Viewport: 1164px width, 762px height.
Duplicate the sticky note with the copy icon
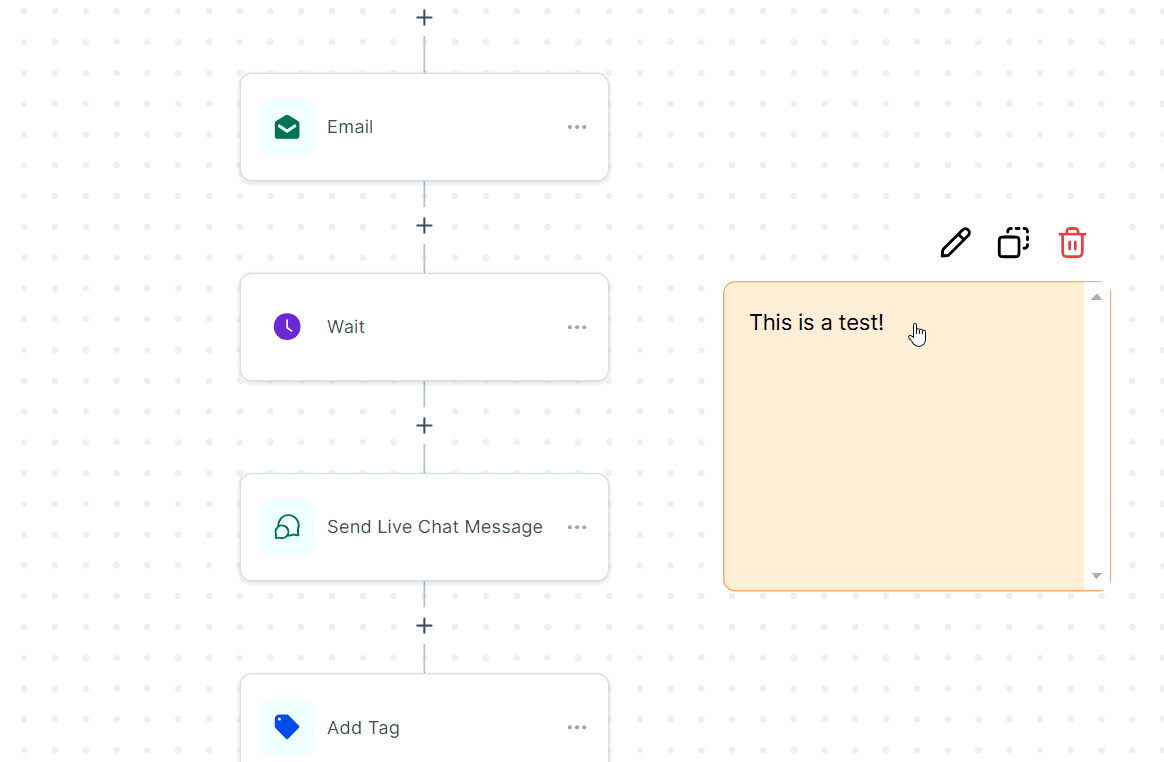point(1013,242)
